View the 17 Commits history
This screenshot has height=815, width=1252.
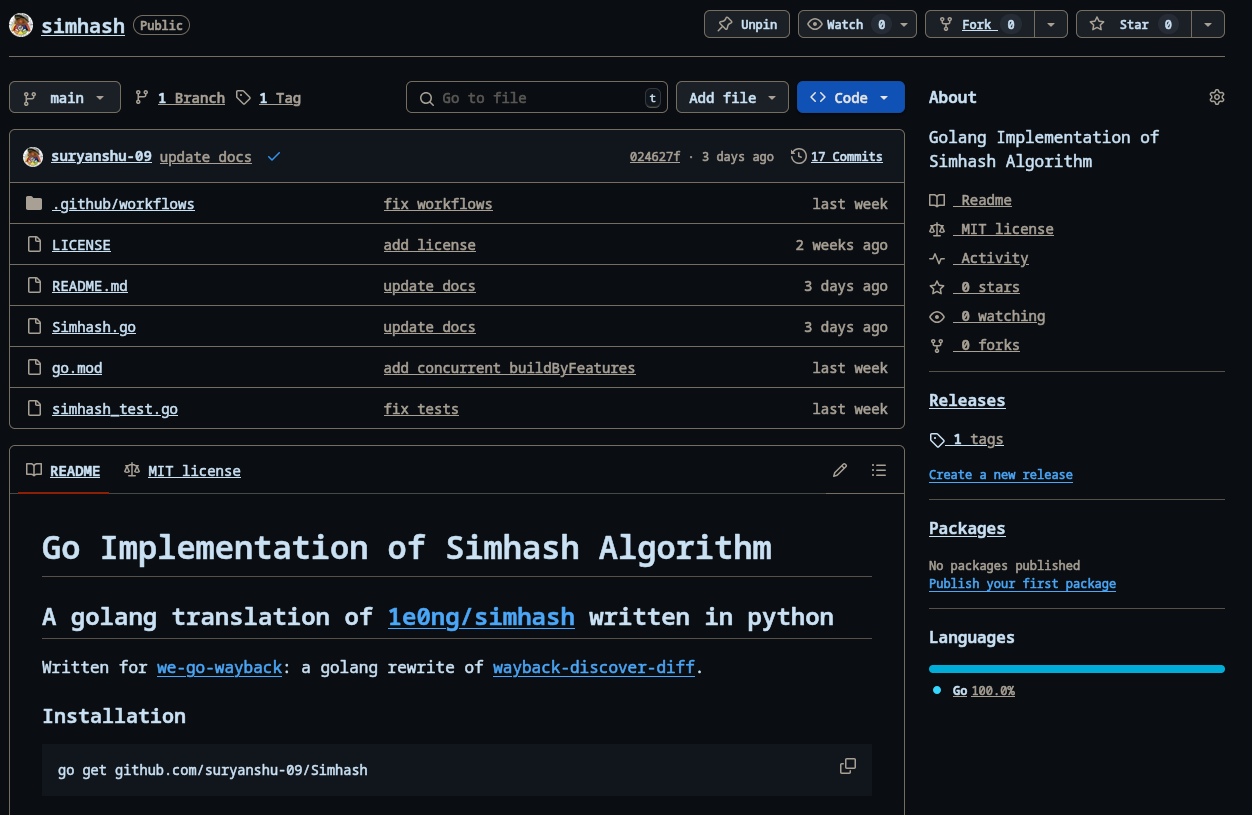[x=837, y=157]
